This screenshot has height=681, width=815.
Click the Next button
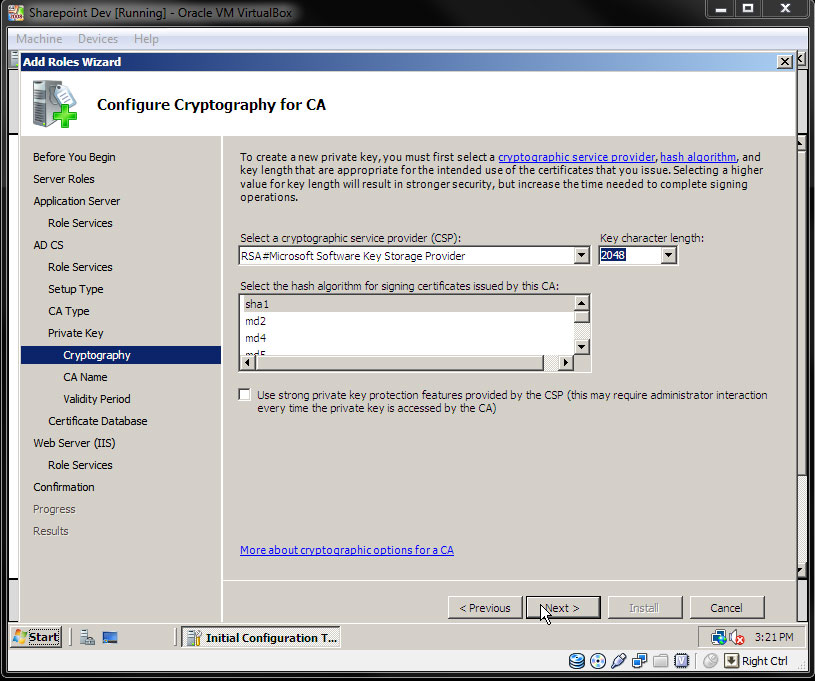[563, 608]
